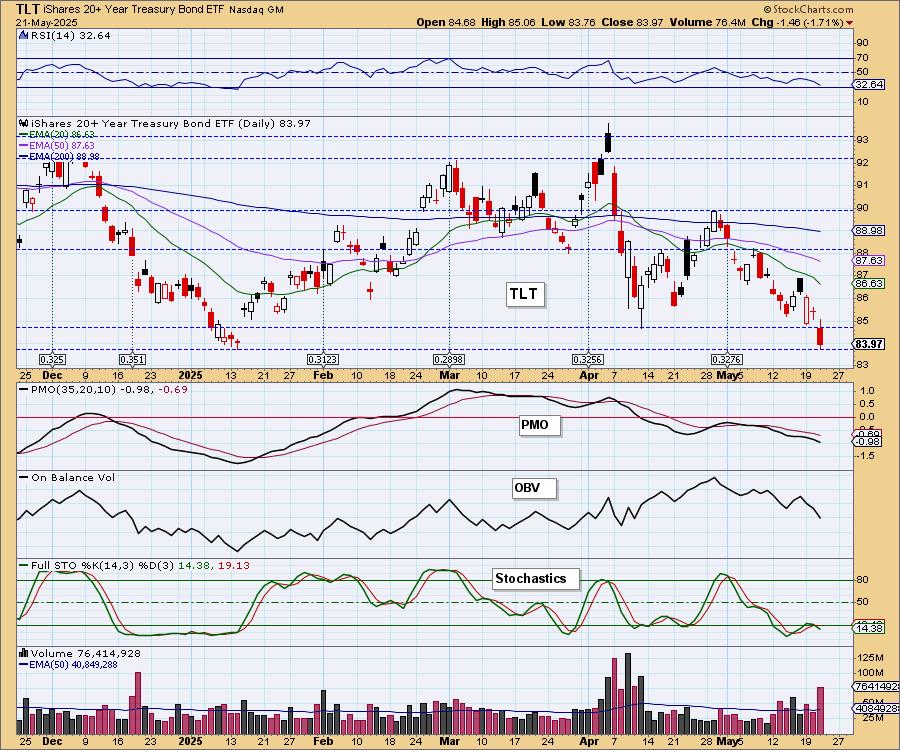Click the 'Volume 76.4M' header value

tap(707, 22)
